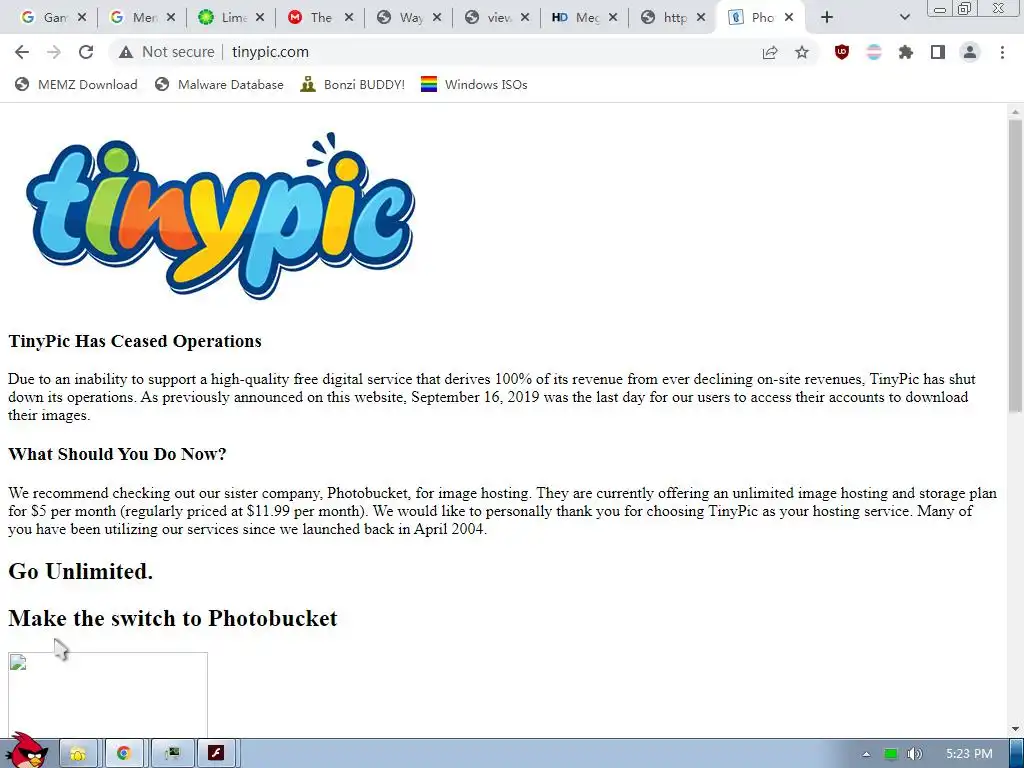Switch to the first Google tab
1024x768 pixels.
point(44,18)
